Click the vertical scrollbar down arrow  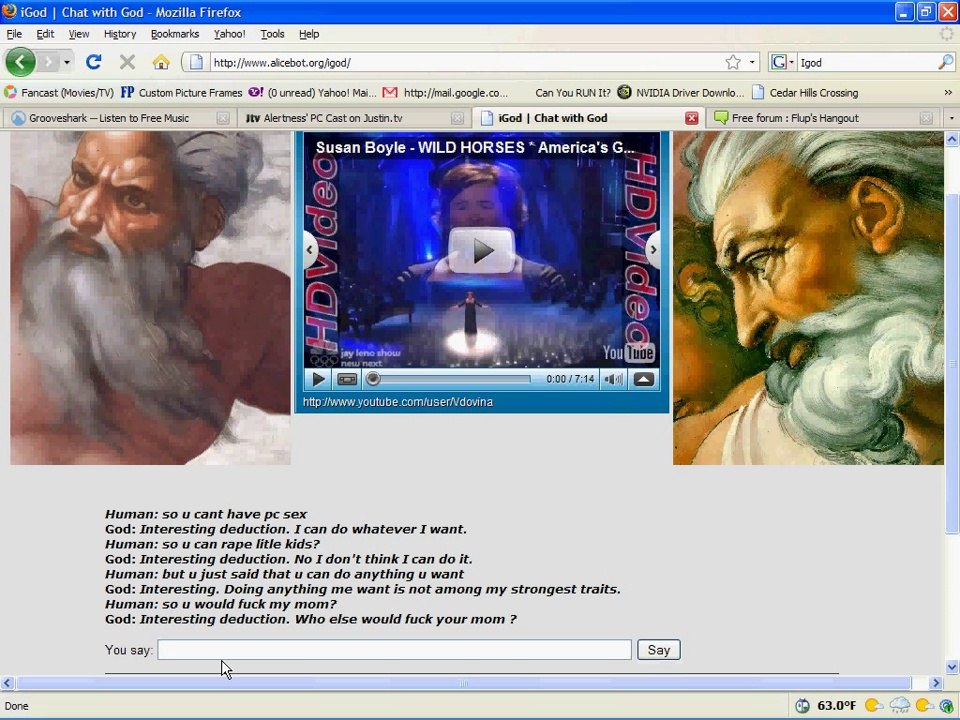coord(952,667)
